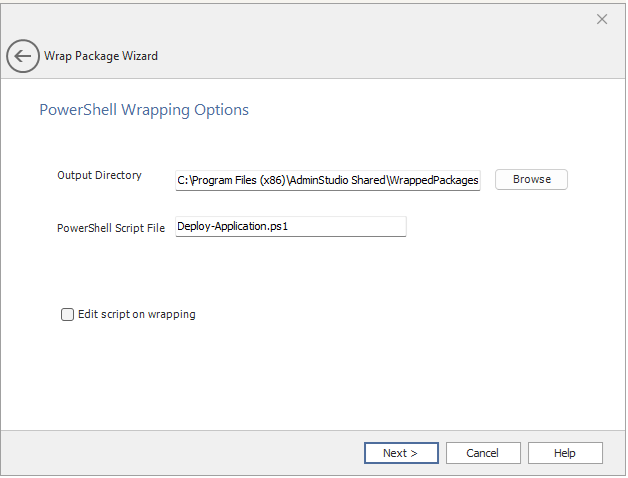Screen dimensions: 628x478
Task: Click the 'C:\' drive prefix in output path
Action: (x=184, y=180)
